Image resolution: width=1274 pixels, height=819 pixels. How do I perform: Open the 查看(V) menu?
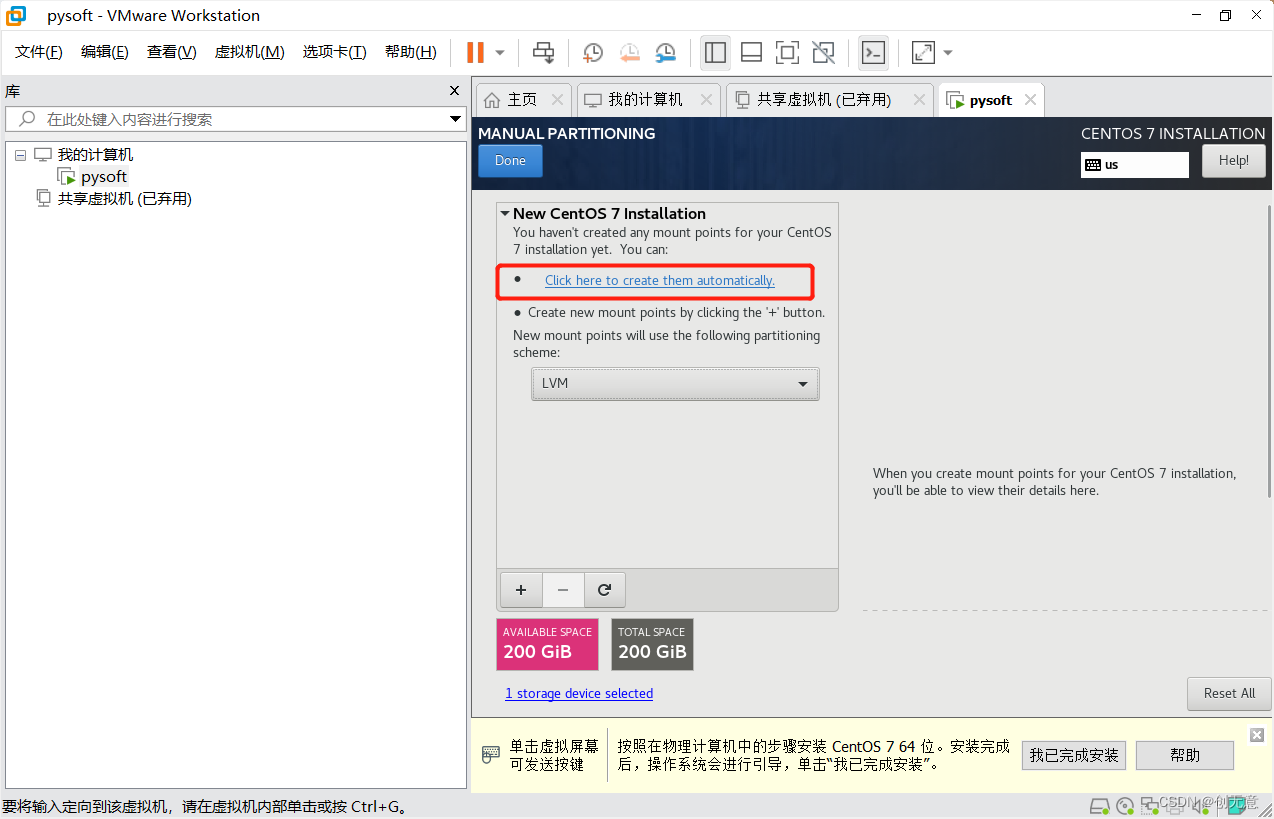tap(172, 52)
